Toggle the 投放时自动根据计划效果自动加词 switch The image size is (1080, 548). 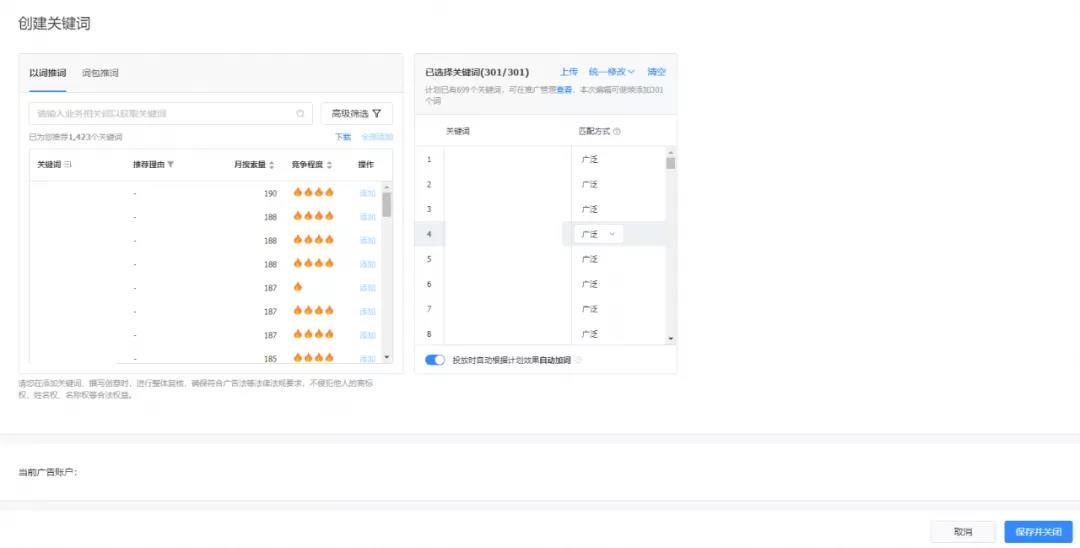click(435, 360)
